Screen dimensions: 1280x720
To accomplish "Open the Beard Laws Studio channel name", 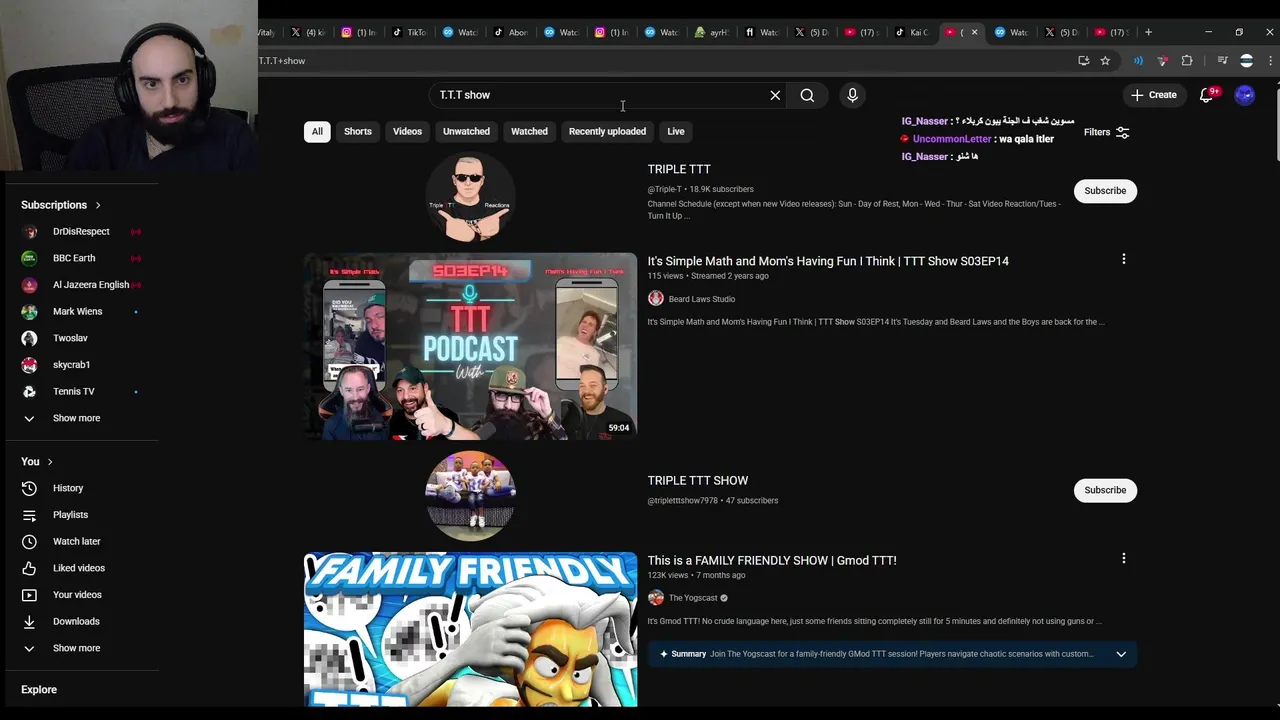I will (x=702, y=299).
